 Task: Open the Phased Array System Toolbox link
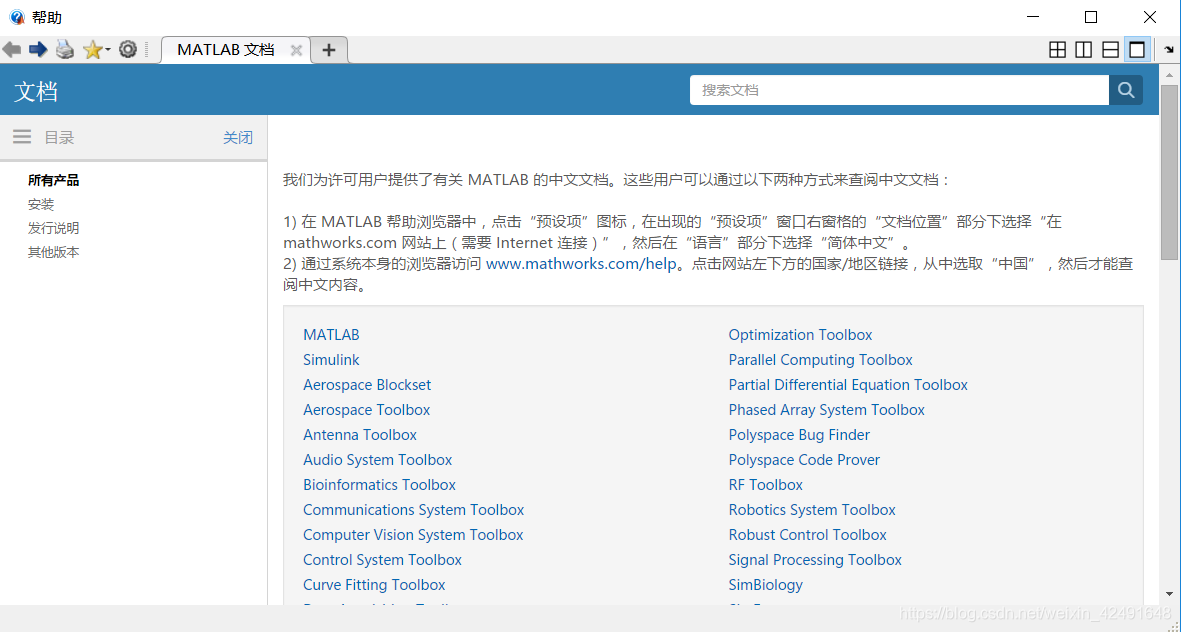pos(826,410)
